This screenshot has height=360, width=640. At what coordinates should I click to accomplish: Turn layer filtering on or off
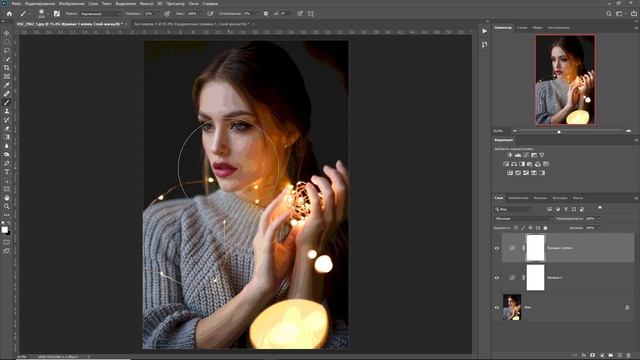pyautogui.click(x=600, y=208)
